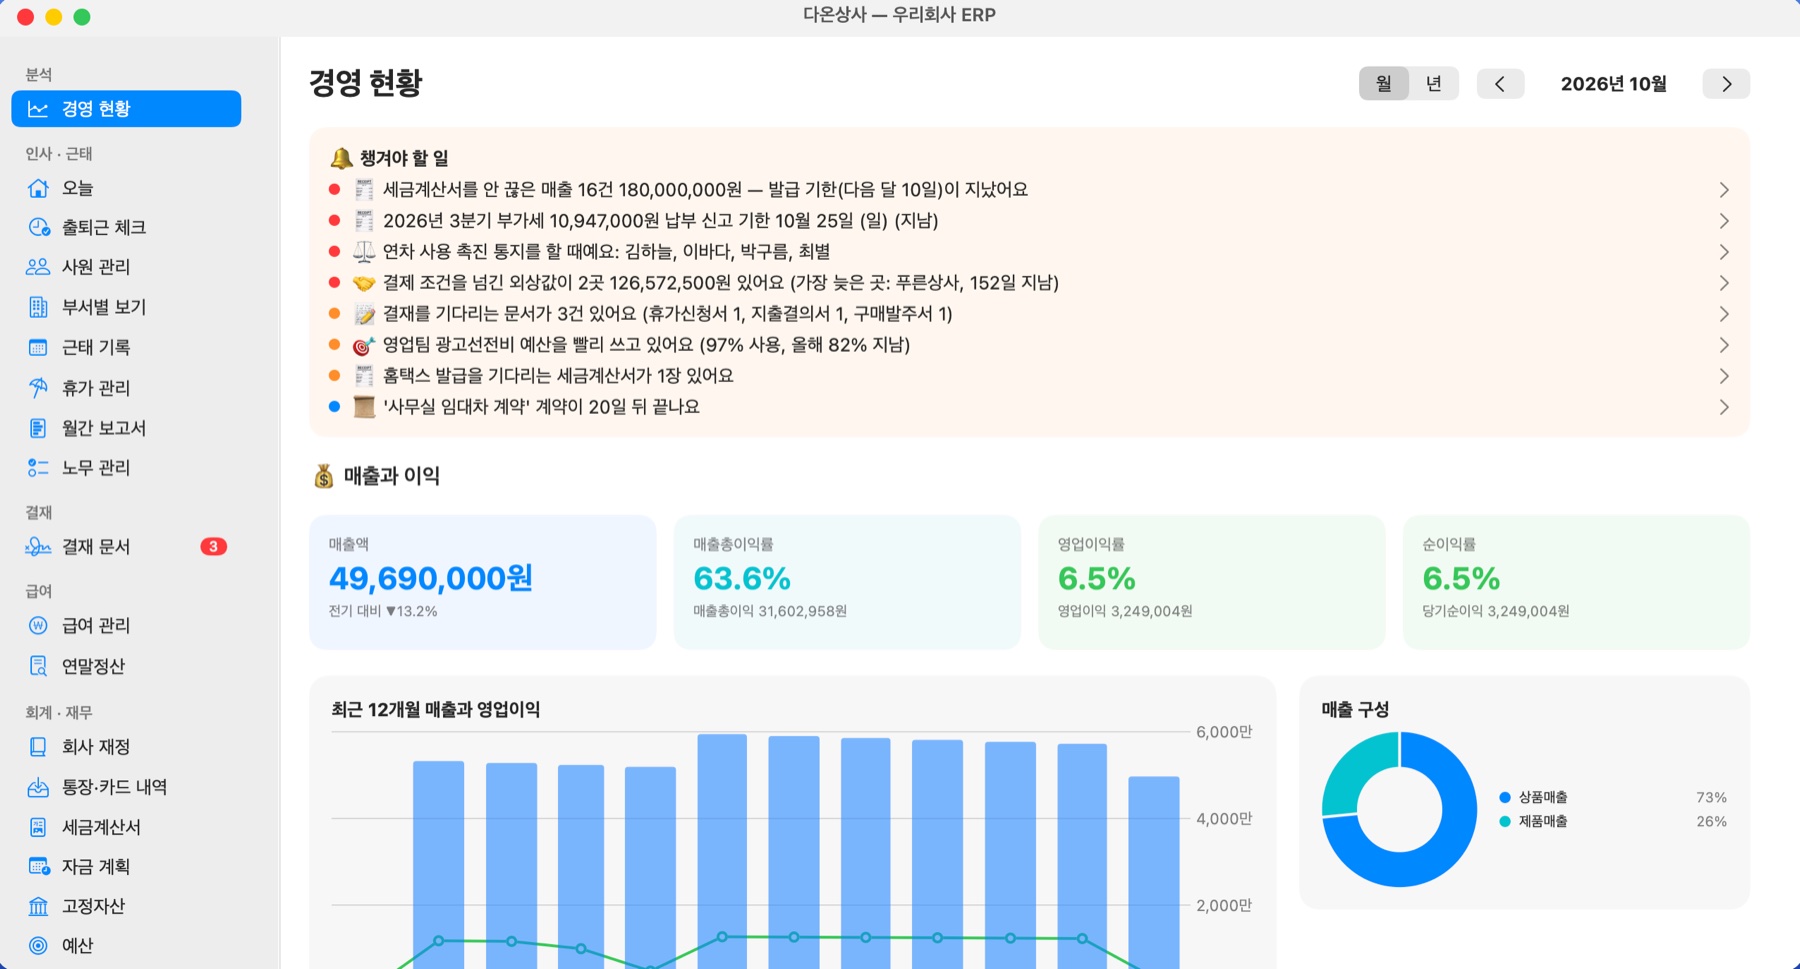Open 세금계산서 menu item

[x=126, y=827]
